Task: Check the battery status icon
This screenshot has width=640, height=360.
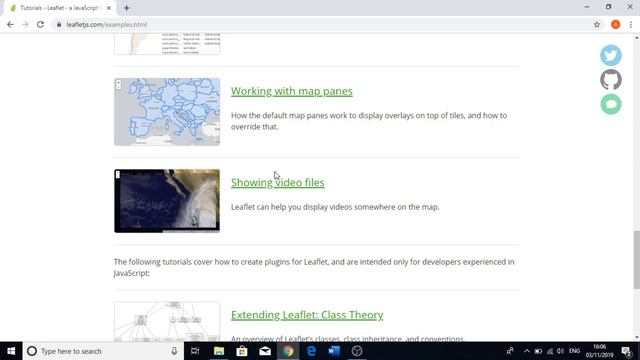Action: [x=538, y=351]
